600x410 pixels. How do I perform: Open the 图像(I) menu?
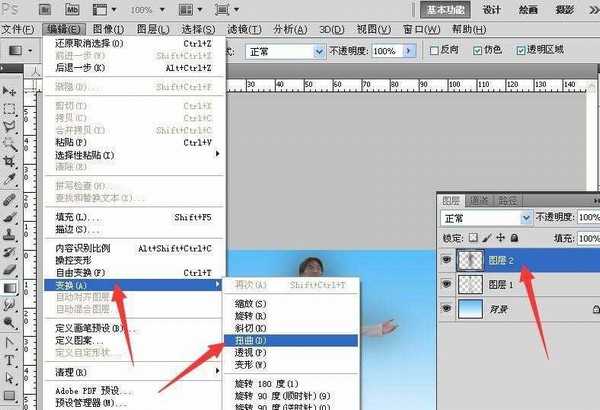tap(108, 29)
